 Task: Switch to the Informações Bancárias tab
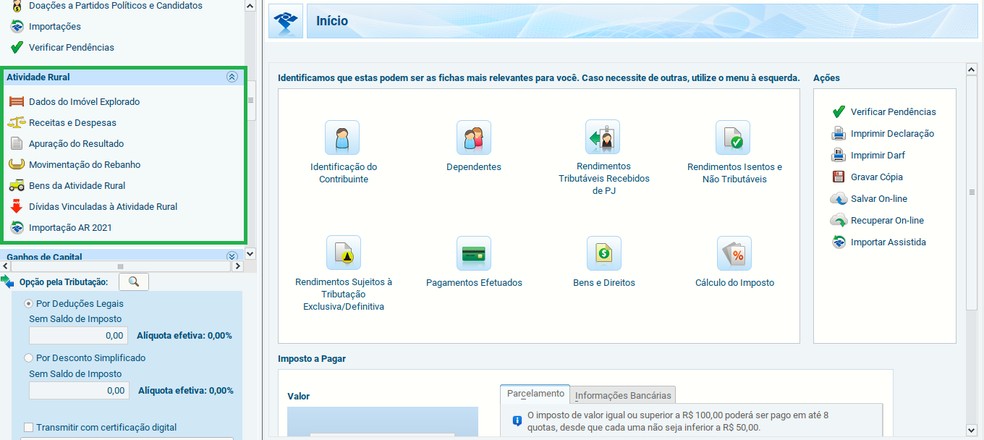pyautogui.click(x=624, y=395)
